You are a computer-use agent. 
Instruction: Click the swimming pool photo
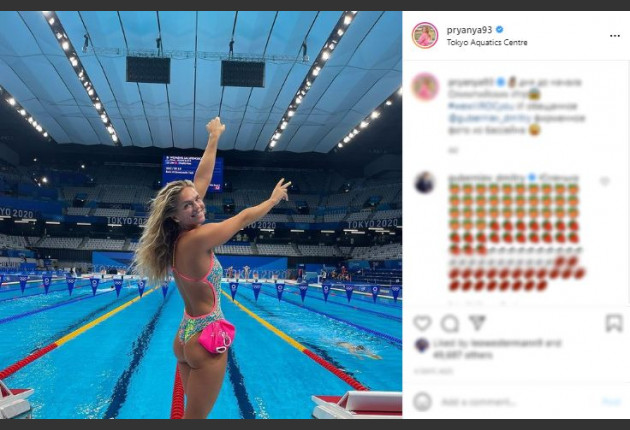pos(201,215)
